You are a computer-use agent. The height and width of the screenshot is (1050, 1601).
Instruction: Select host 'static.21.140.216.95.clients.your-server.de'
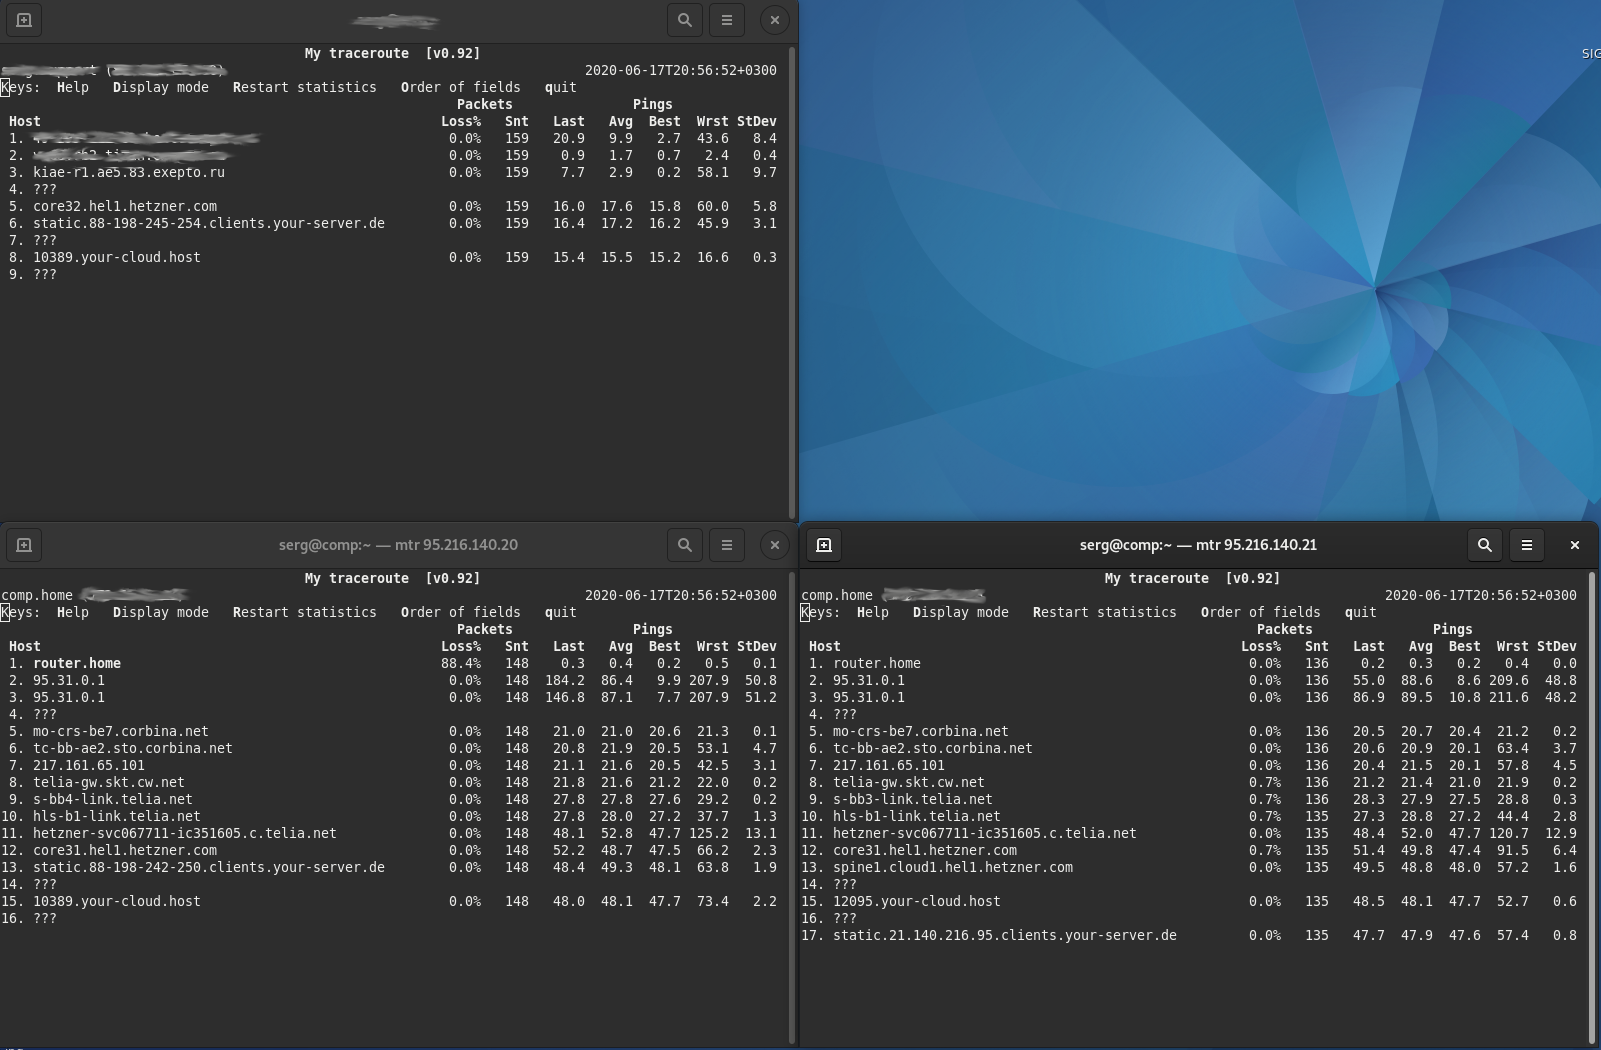[x=1005, y=935]
